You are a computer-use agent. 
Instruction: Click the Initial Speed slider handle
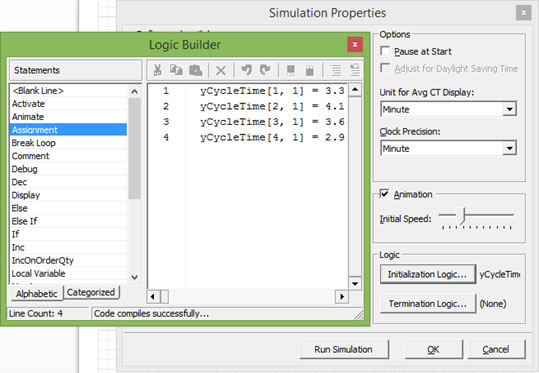point(462,216)
